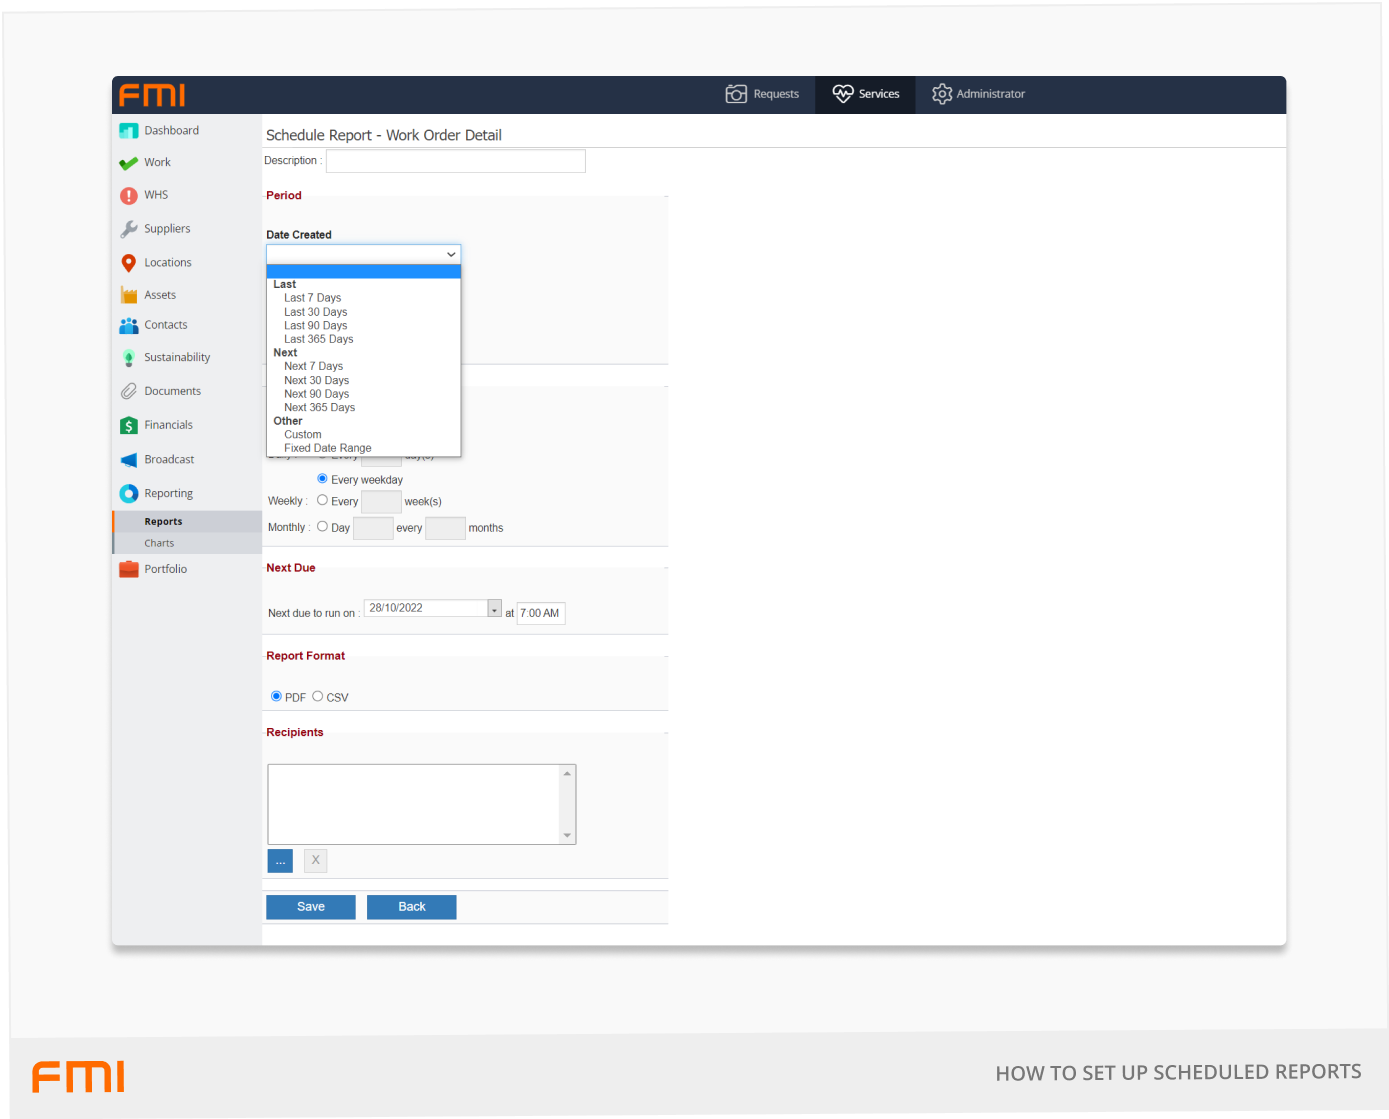Click the Dashboard icon in the sidebar
1389x1119 pixels.
128,131
